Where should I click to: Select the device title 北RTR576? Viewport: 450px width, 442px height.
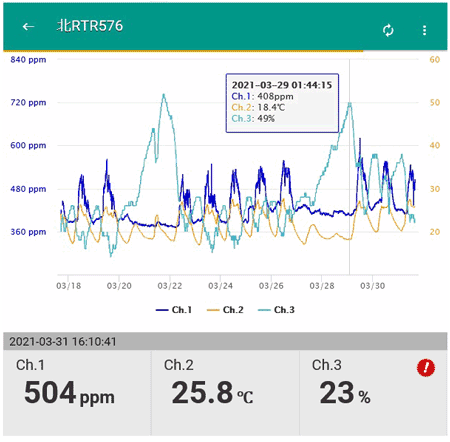(90, 26)
